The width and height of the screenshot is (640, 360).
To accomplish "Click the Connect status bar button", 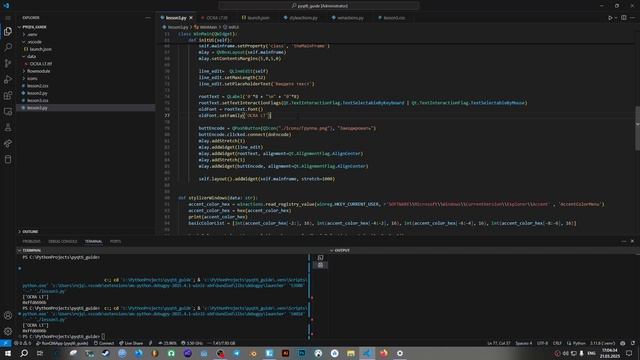I will 104,343.
